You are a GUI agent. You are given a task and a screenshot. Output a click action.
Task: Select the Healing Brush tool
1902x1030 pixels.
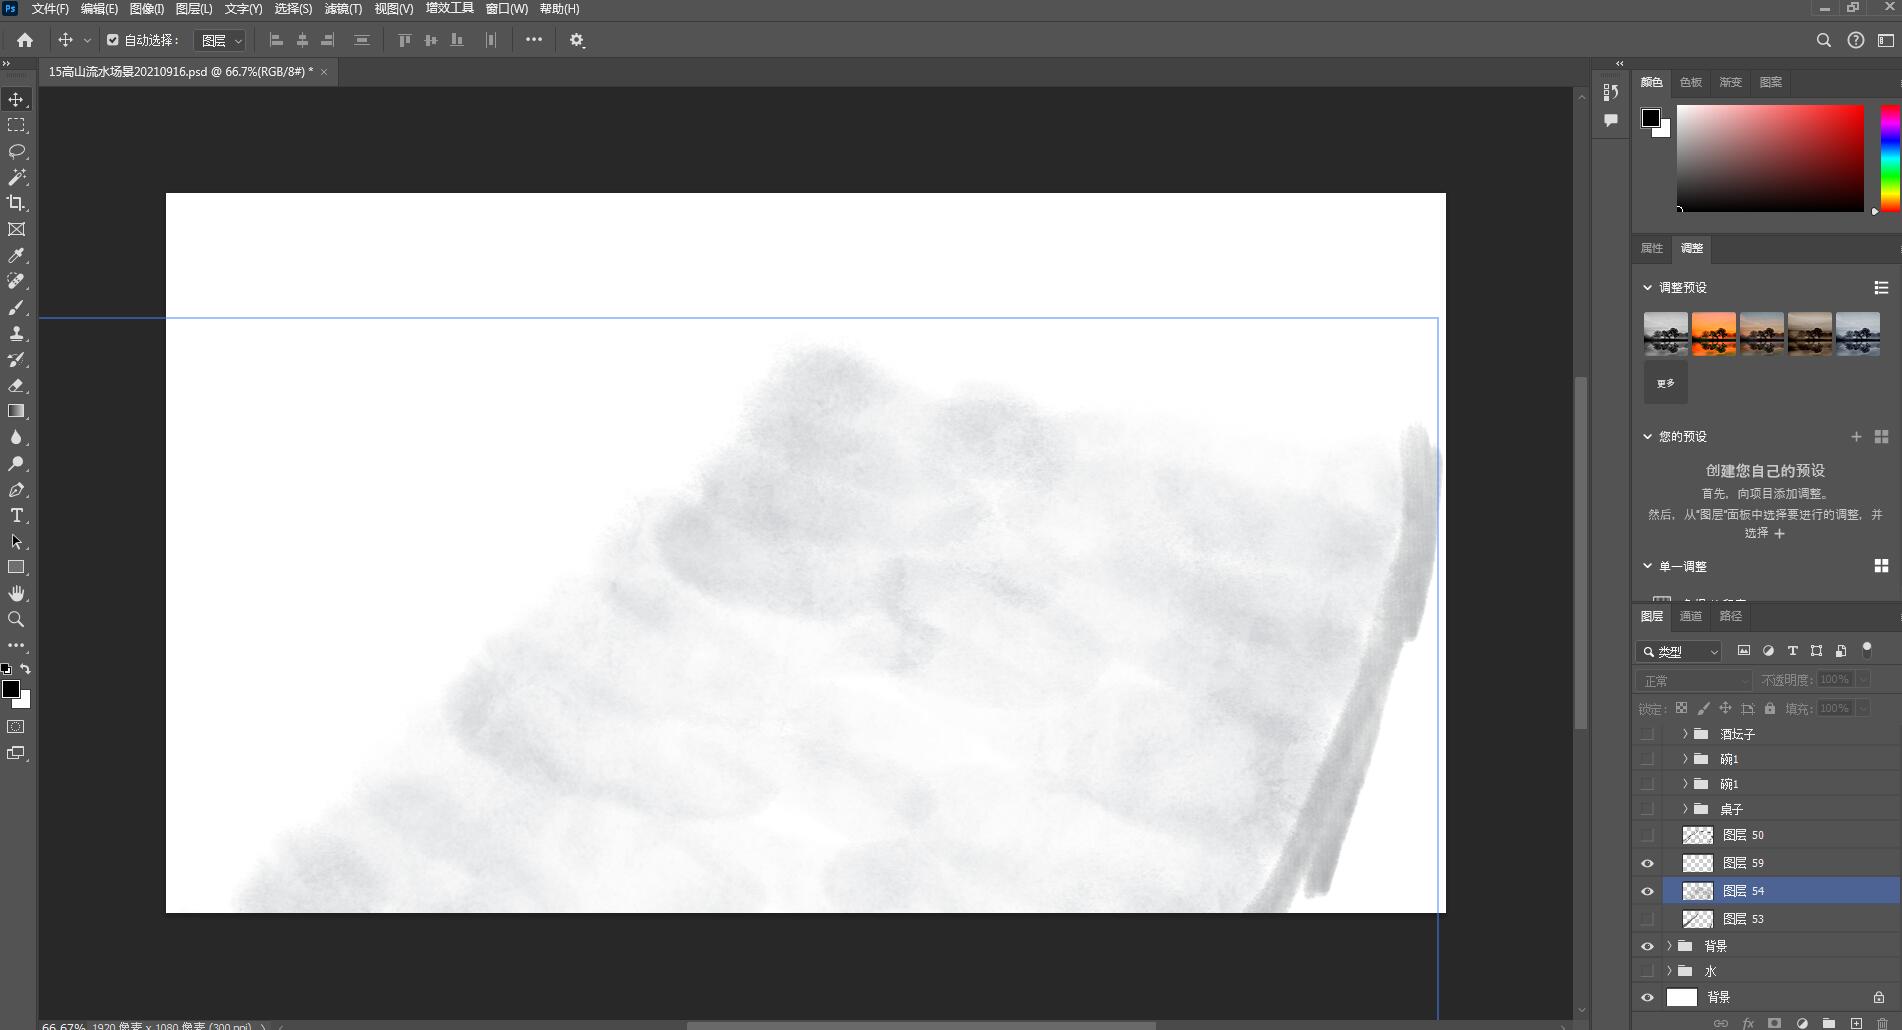[x=16, y=282]
